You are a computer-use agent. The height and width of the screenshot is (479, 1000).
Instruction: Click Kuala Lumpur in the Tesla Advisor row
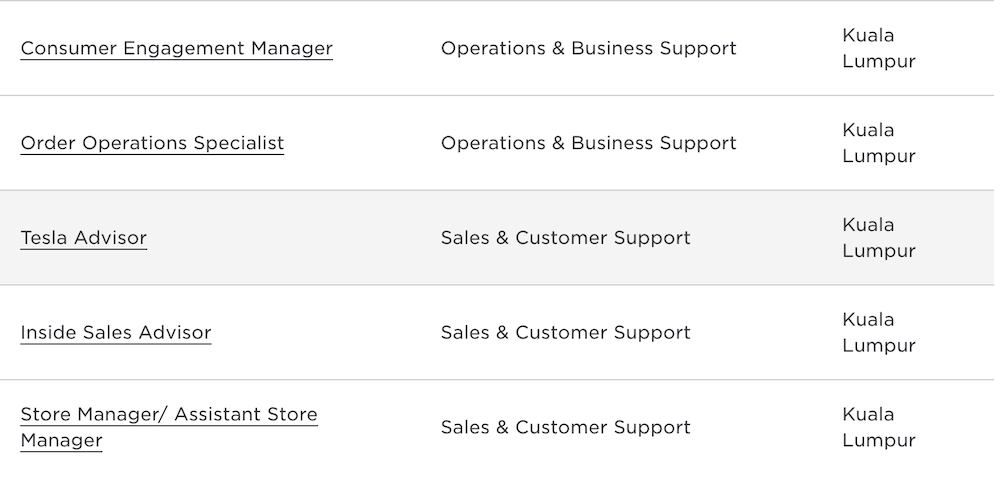(878, 238)
